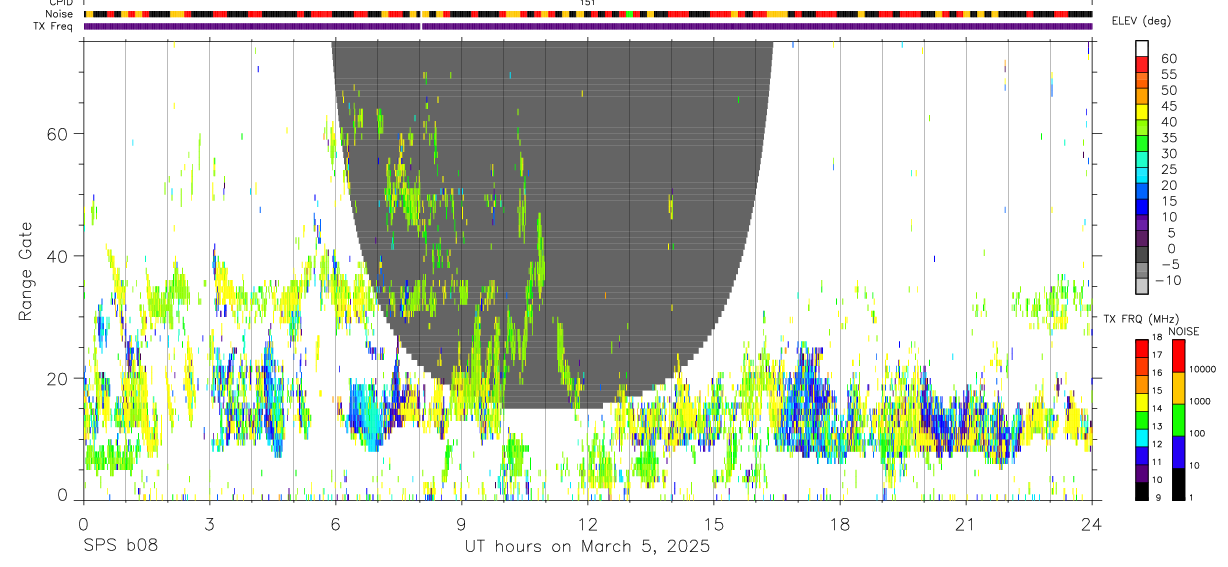The image size is (1228, 567).
Task: Click x-axis tick label '18'
Action: pyautogui.click(x=840, y=524)
